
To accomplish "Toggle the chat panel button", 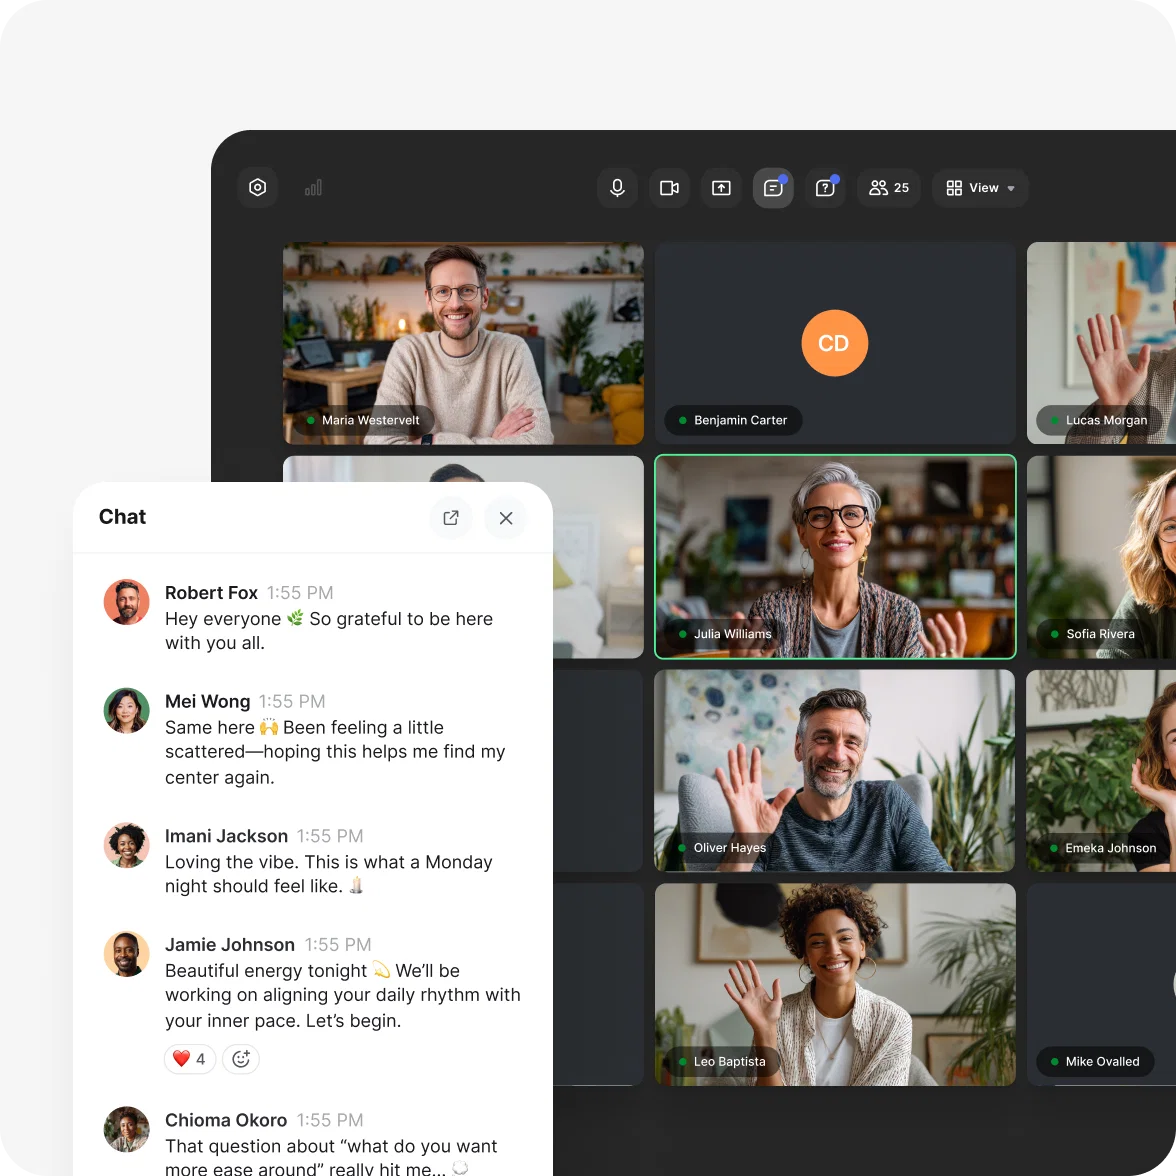I will pyautogui.click(x=773, y=188).
